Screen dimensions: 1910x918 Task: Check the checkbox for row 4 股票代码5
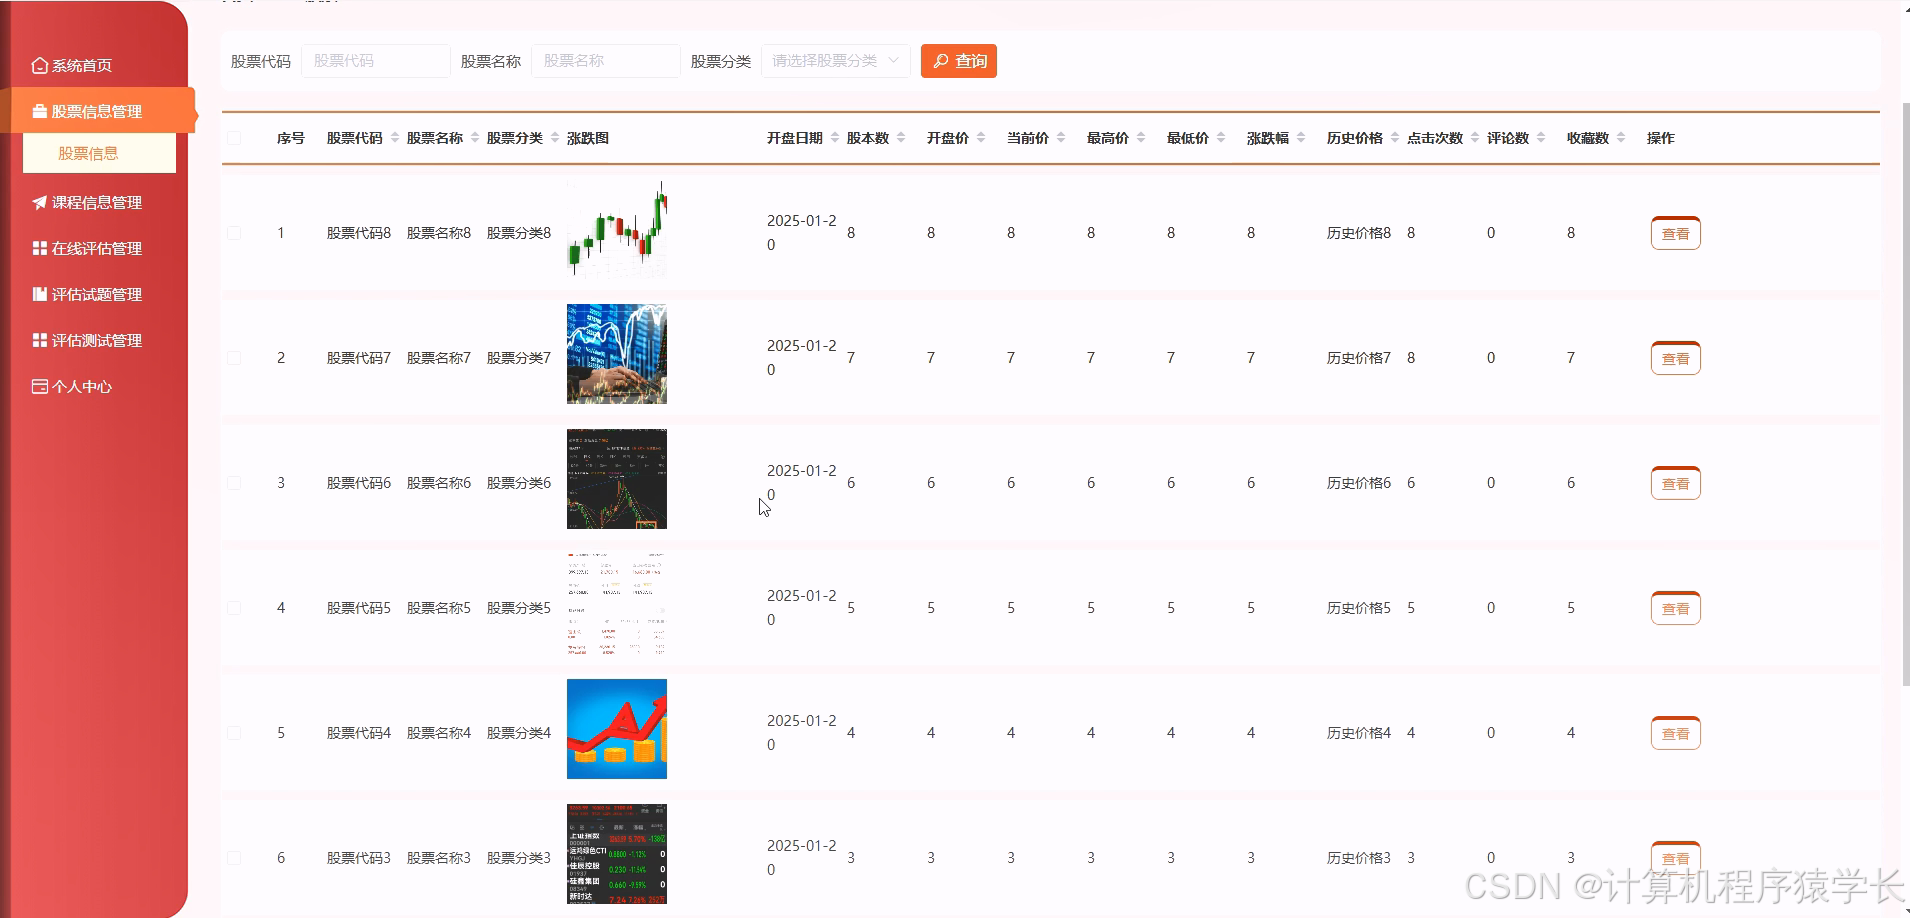point(234,608)
